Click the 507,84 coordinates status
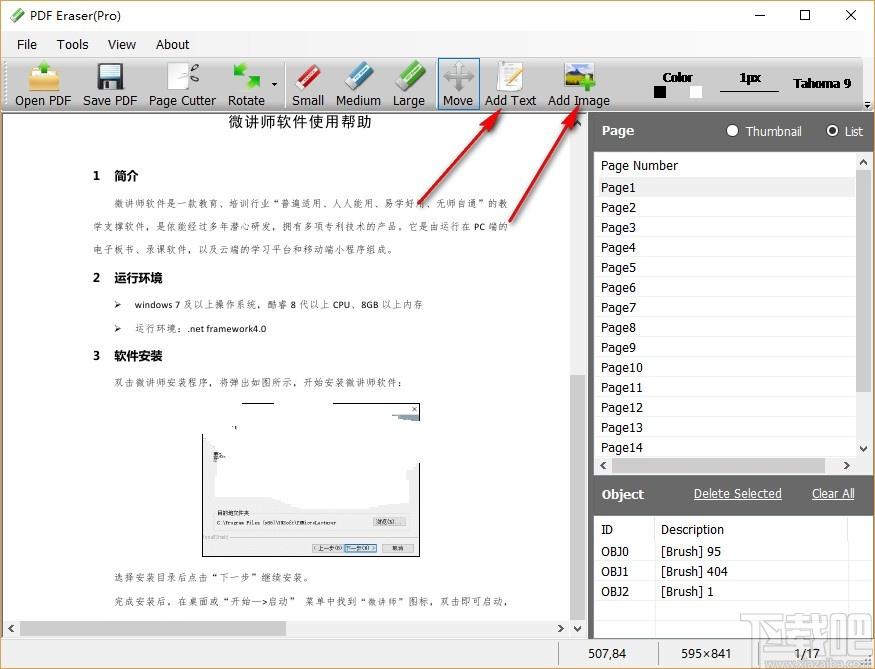Screen dimensions: 875x669 (607, 653)
